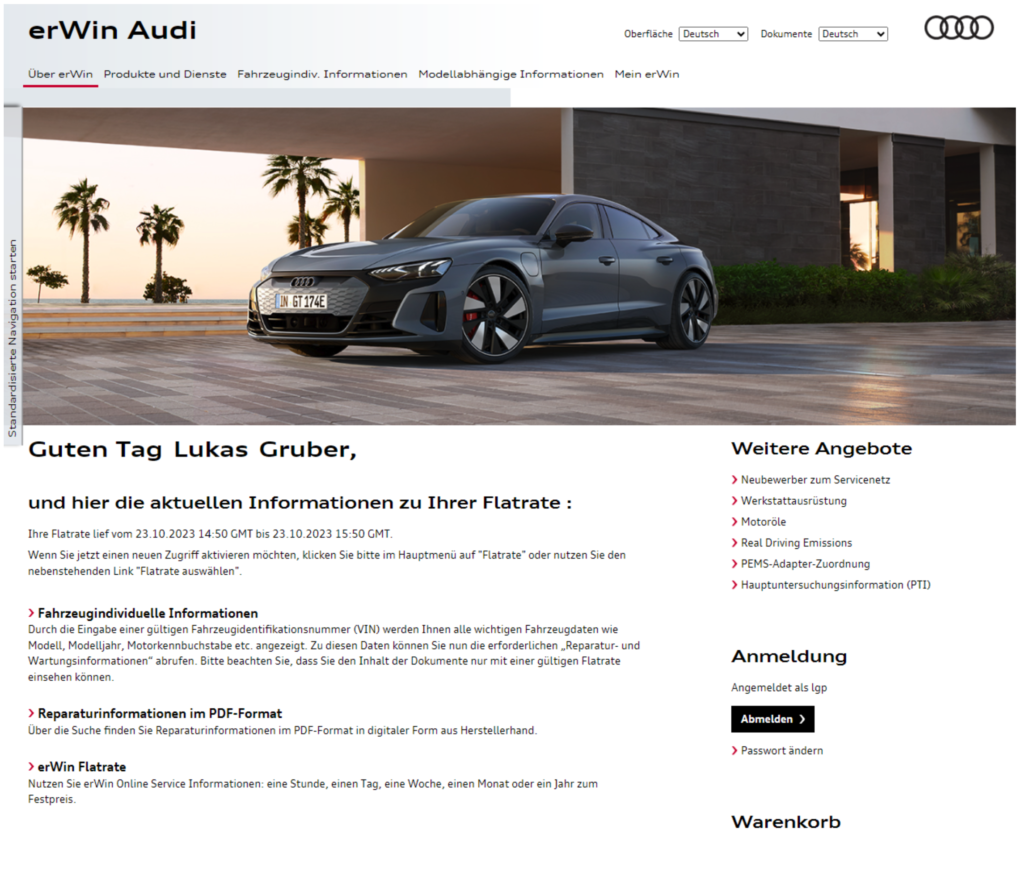Open the Produkte und Dienste menu
Image resolution: width=1024 pixels, height=876 pixels.
pyautogui.click(x=165, y=74)
